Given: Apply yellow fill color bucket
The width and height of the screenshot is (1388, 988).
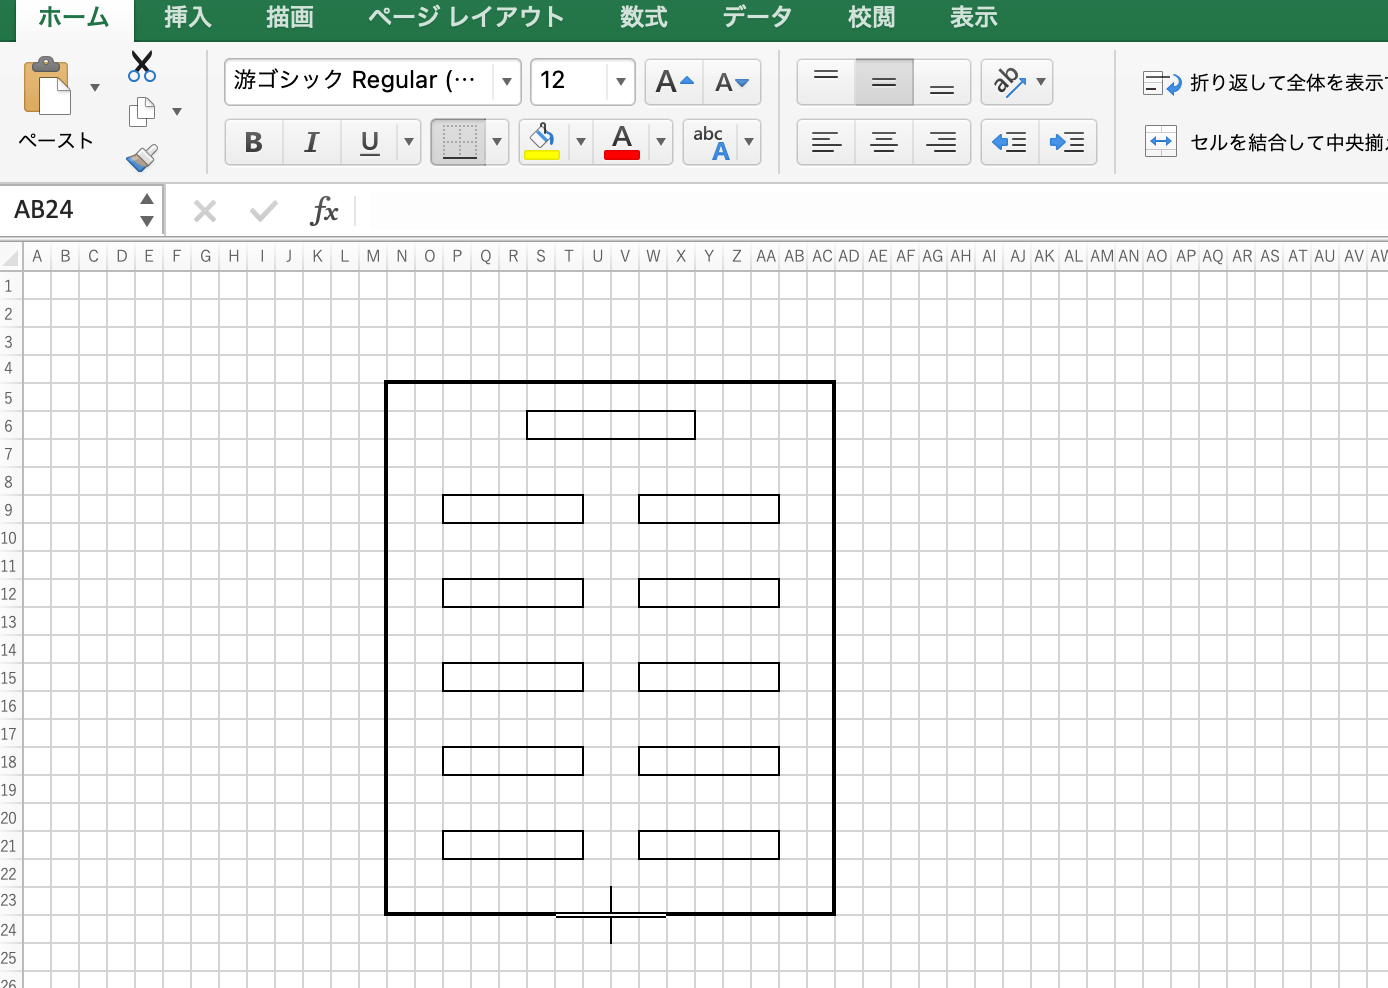Looking at the screenshot, I should click(x=543, y=142).
